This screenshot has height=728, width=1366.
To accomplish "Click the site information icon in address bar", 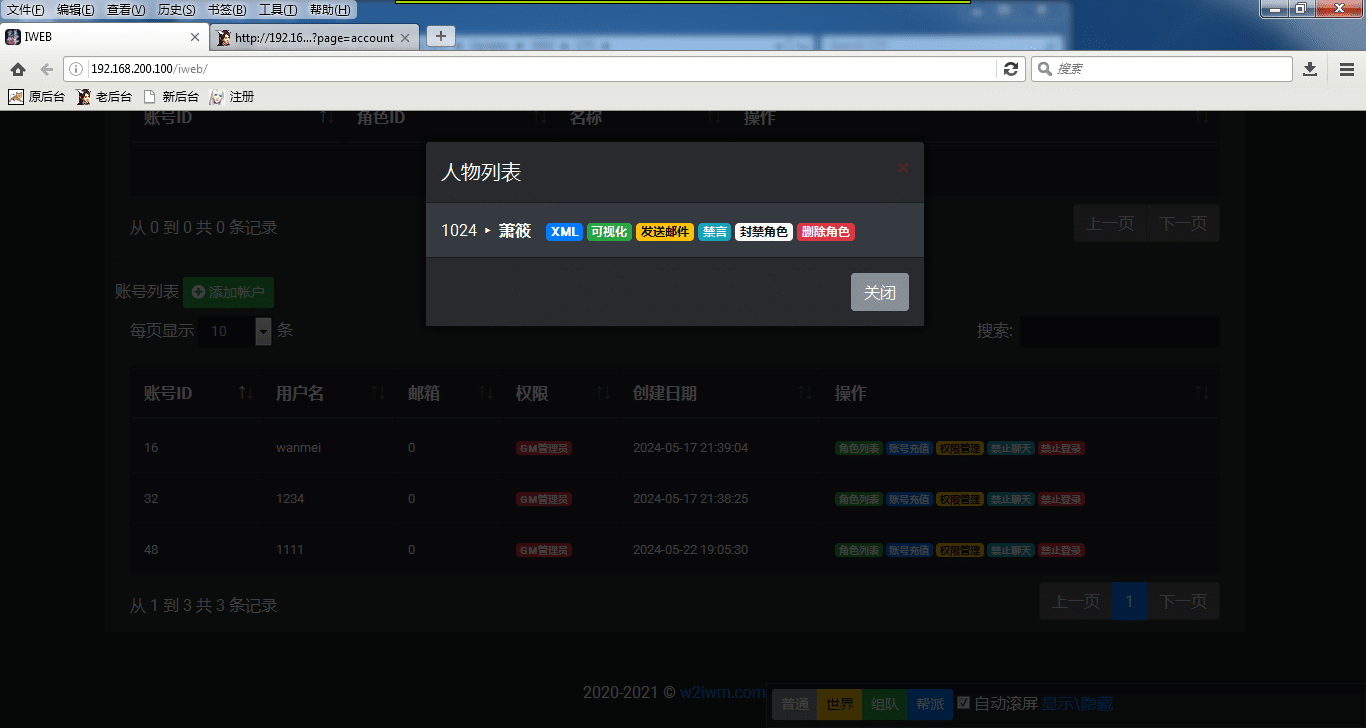I will coord(76,69).
